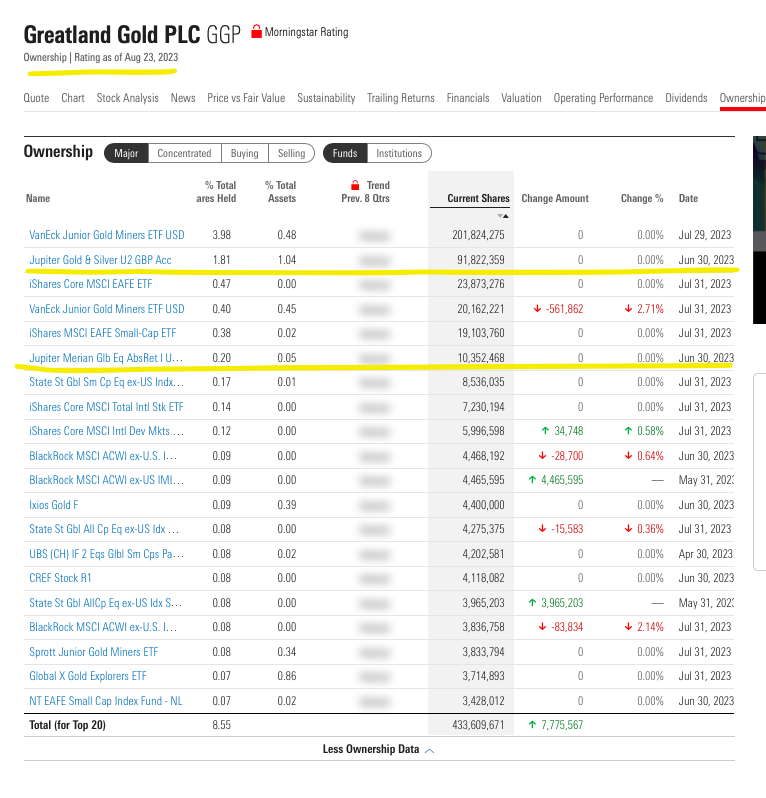766x798 pixels.
Task: Click Less Ownership Data link
Action: pyautogui.click(x=371, y=749)
